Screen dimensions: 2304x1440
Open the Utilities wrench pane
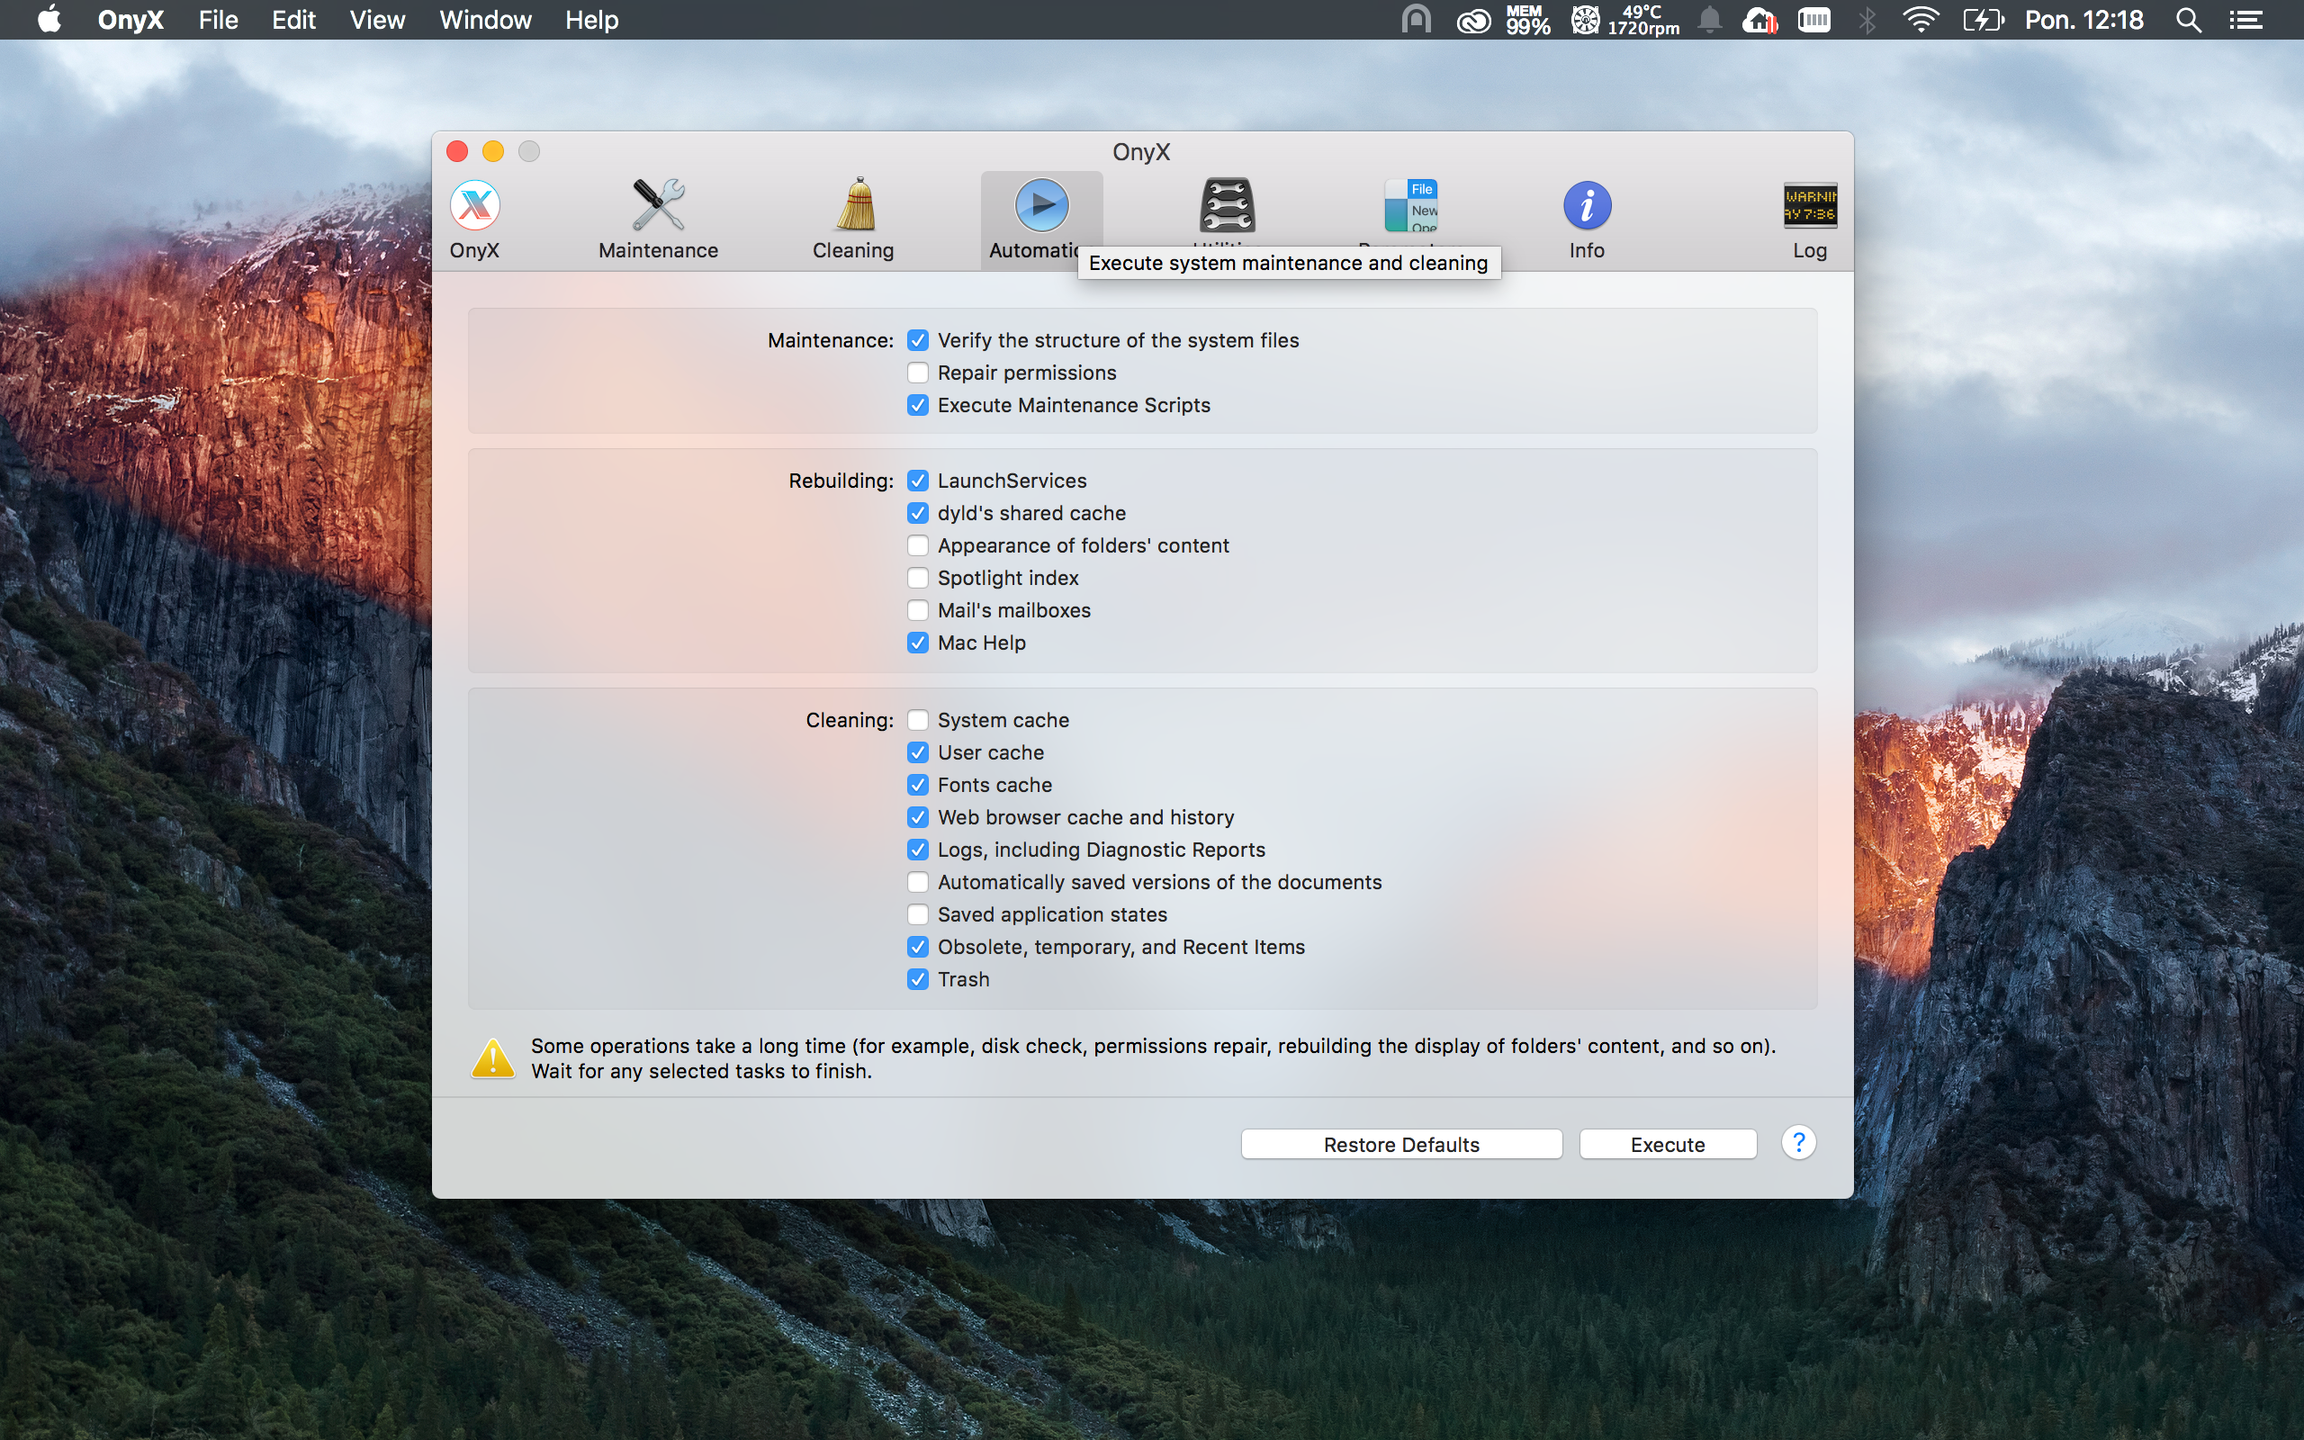tap(1227, 208)
